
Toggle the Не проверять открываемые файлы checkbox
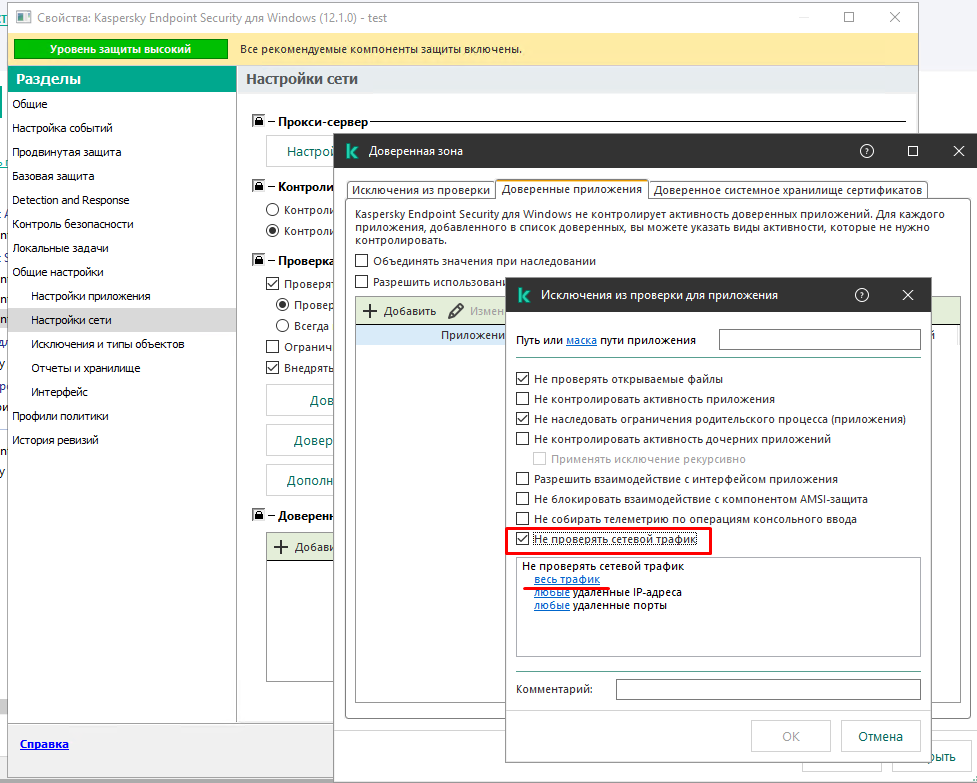(522, 379)
